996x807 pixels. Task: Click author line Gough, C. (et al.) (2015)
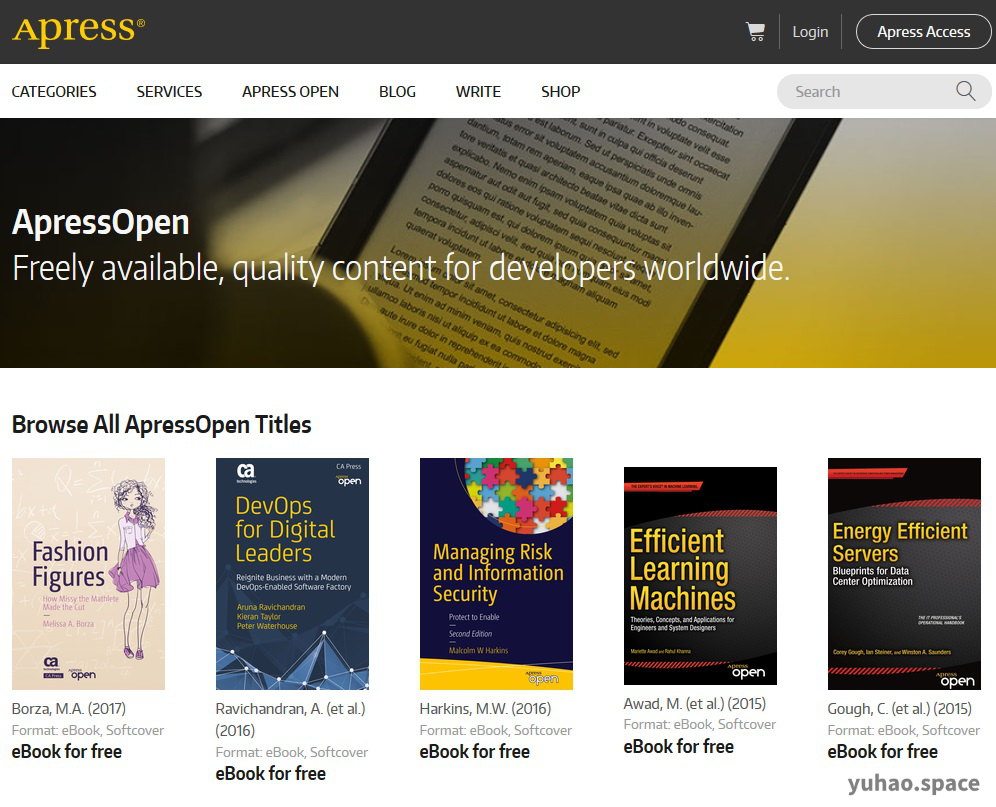pyautogui.click(x=899, y=709)
